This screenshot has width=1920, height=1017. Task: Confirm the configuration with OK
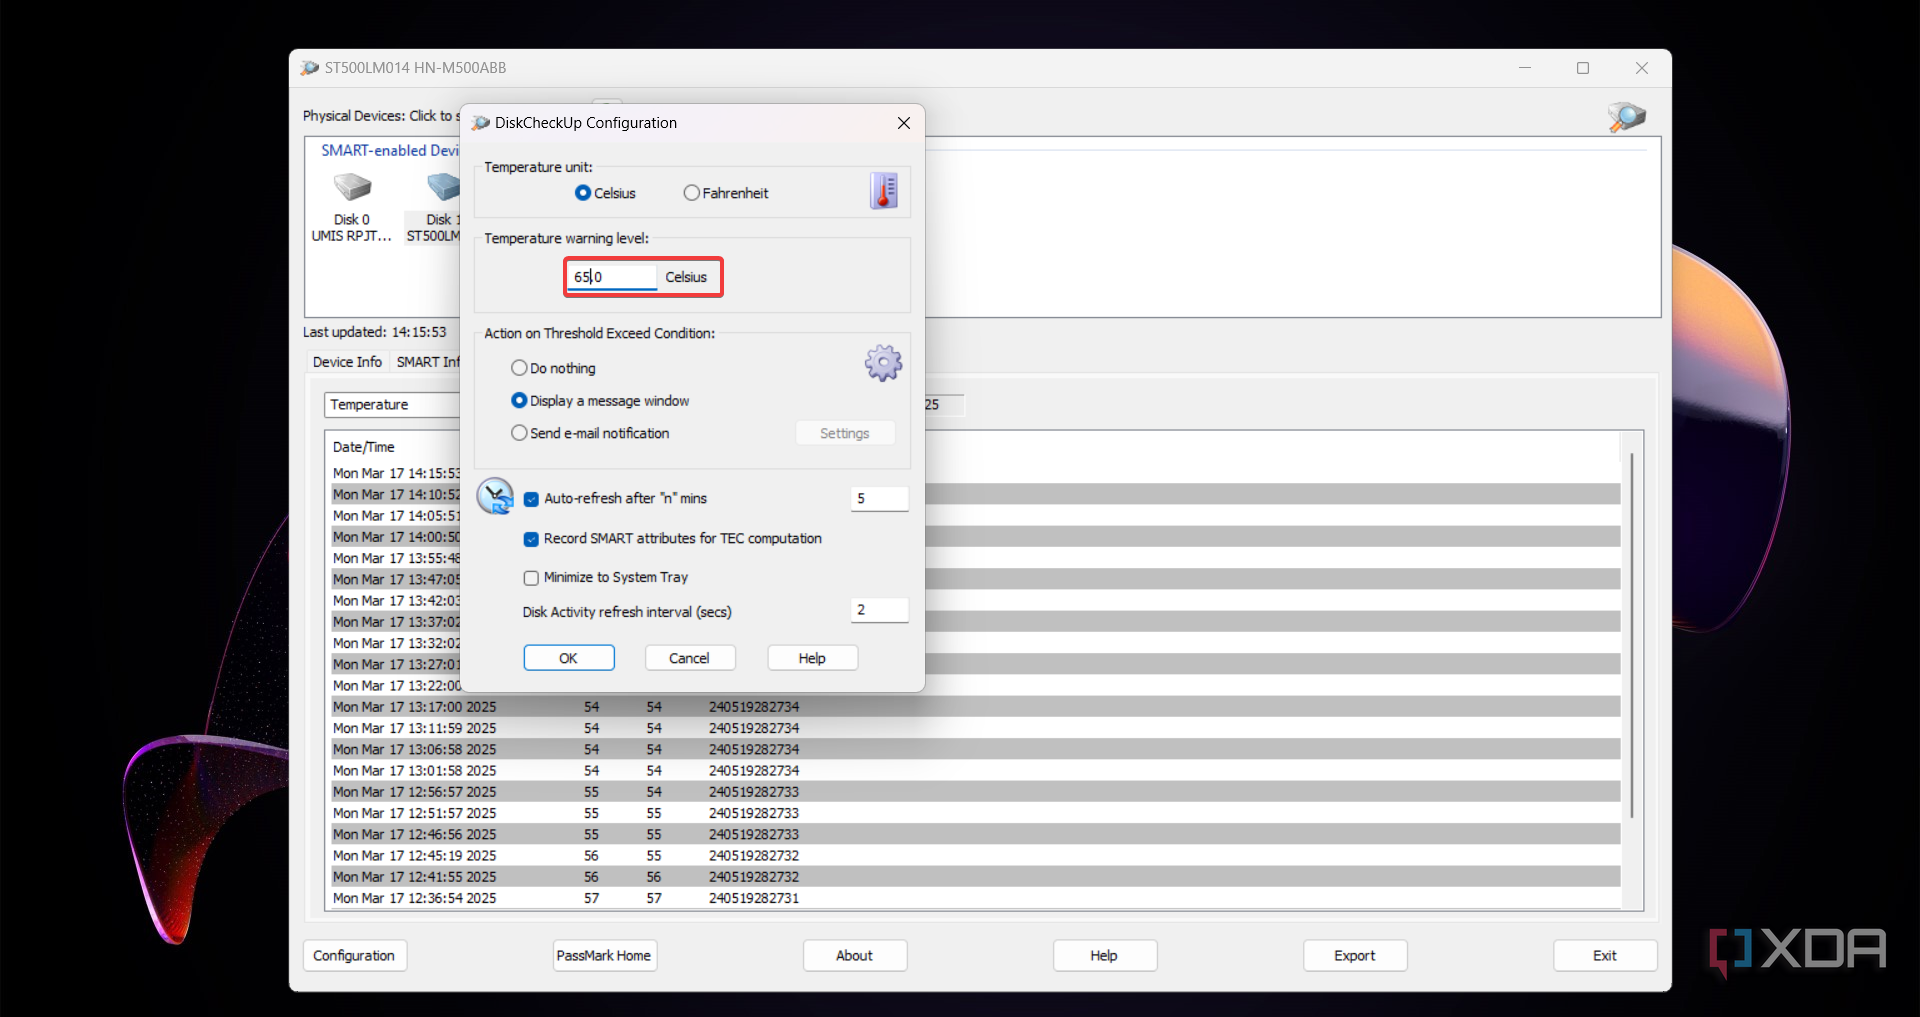[x=569, y=658]
